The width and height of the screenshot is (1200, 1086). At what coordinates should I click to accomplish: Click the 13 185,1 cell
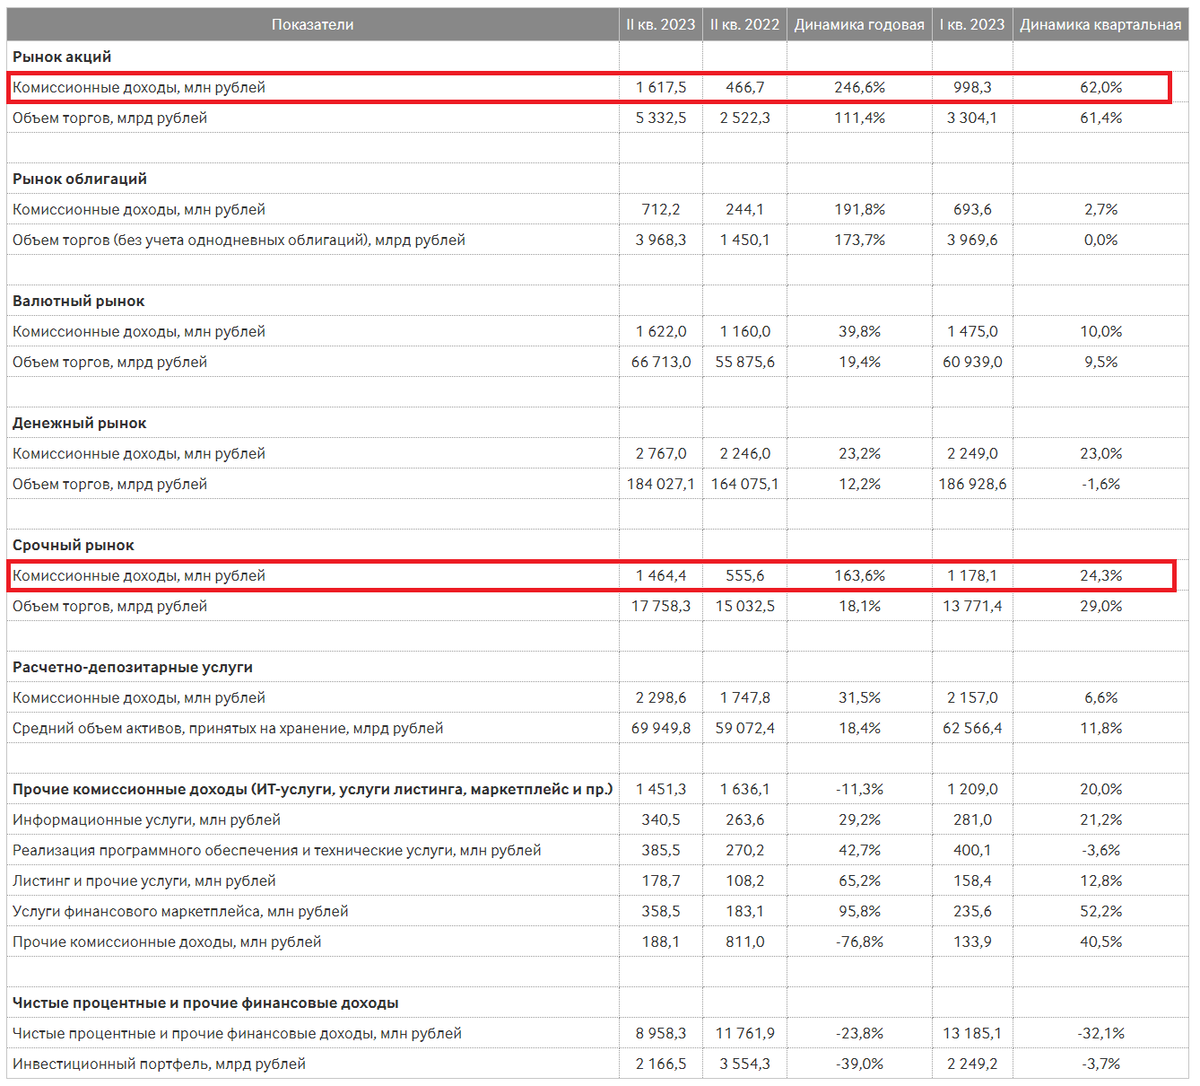pyautogui.click(x=973, y=1033)
